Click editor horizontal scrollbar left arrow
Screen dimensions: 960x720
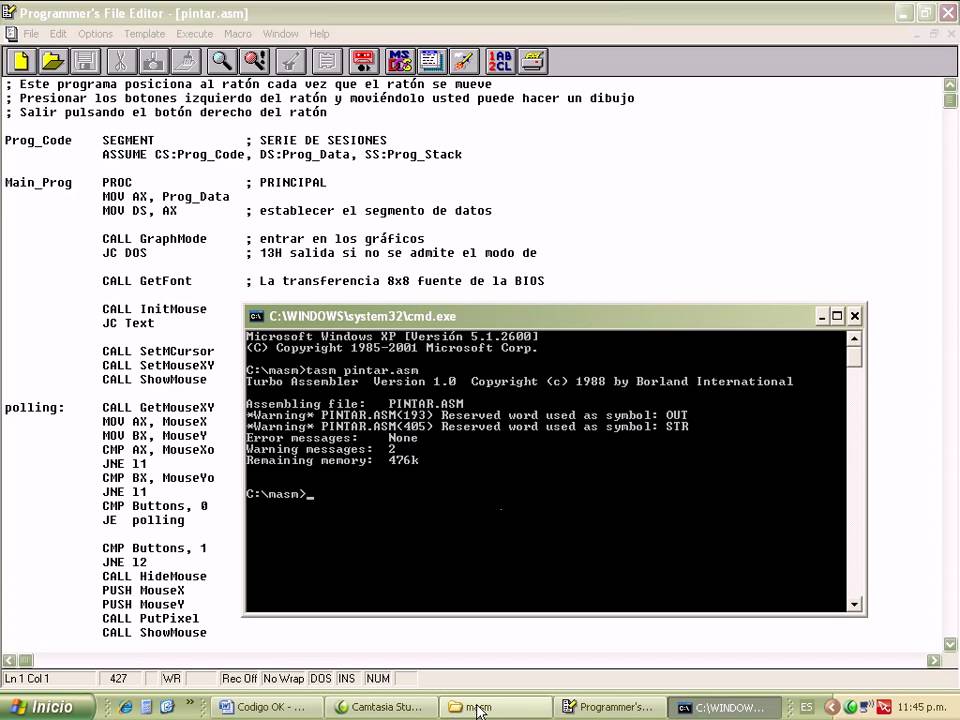(9, 660)
